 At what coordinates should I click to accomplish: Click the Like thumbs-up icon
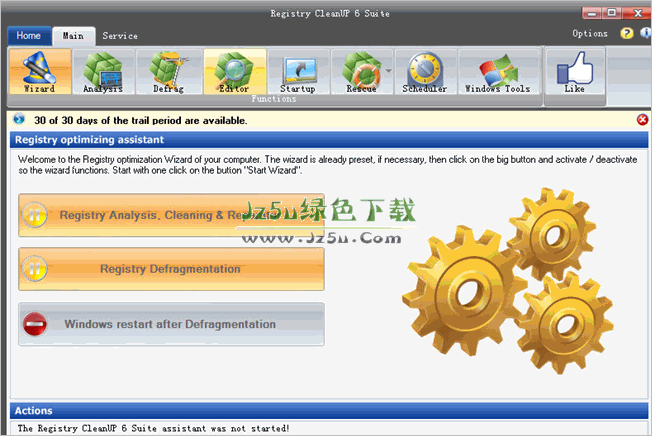[x=575, y=71]
